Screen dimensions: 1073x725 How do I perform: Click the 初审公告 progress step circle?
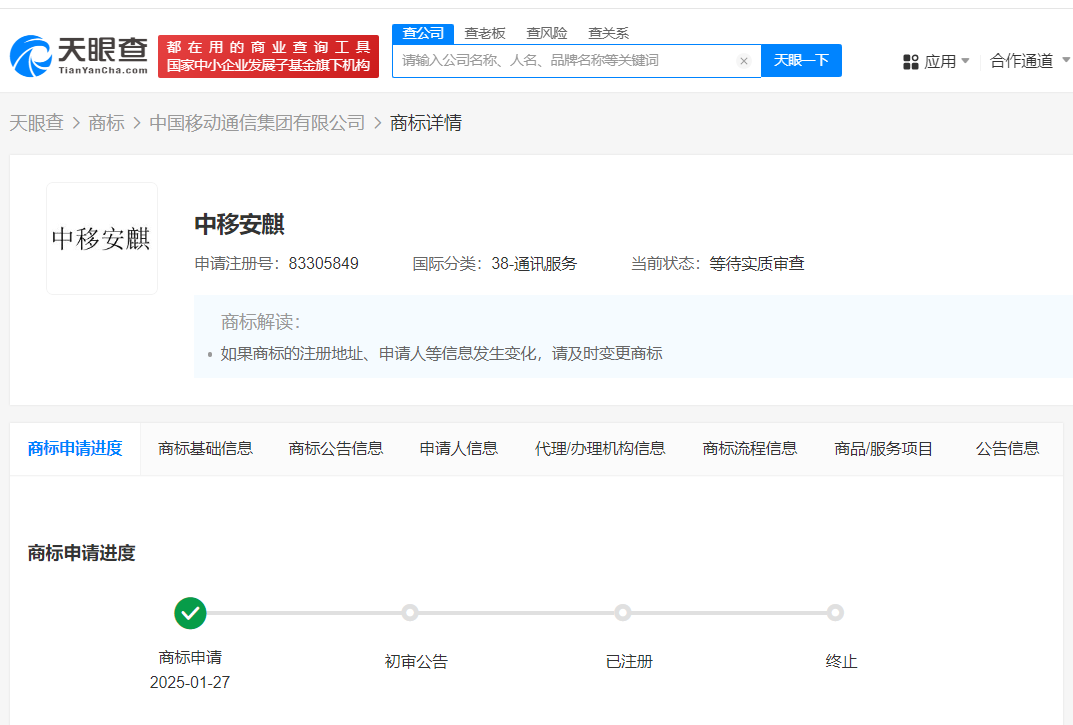[409, 613]
